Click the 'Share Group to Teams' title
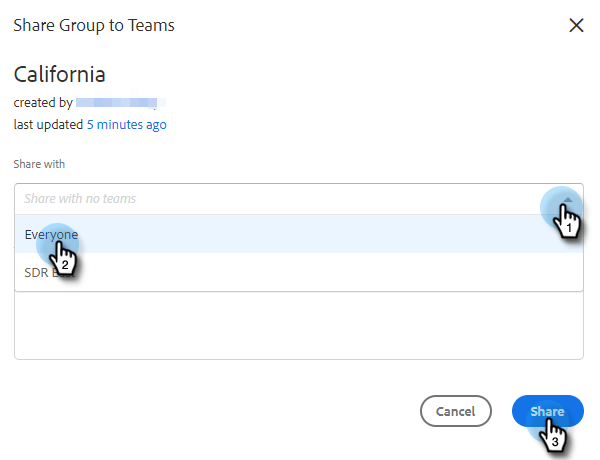Screen dimensions: 600x460 (x=94, y=25)
